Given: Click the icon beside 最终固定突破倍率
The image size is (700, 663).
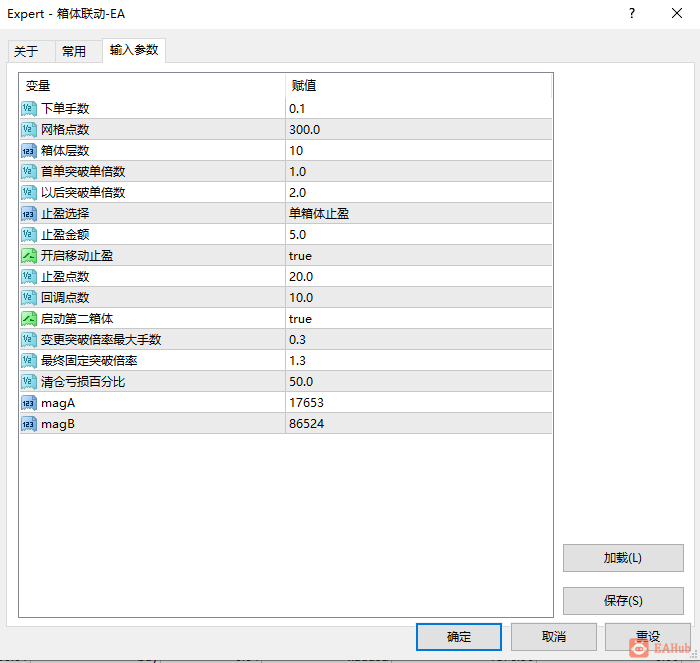Looking at the screenshot, I should point(29,360).
